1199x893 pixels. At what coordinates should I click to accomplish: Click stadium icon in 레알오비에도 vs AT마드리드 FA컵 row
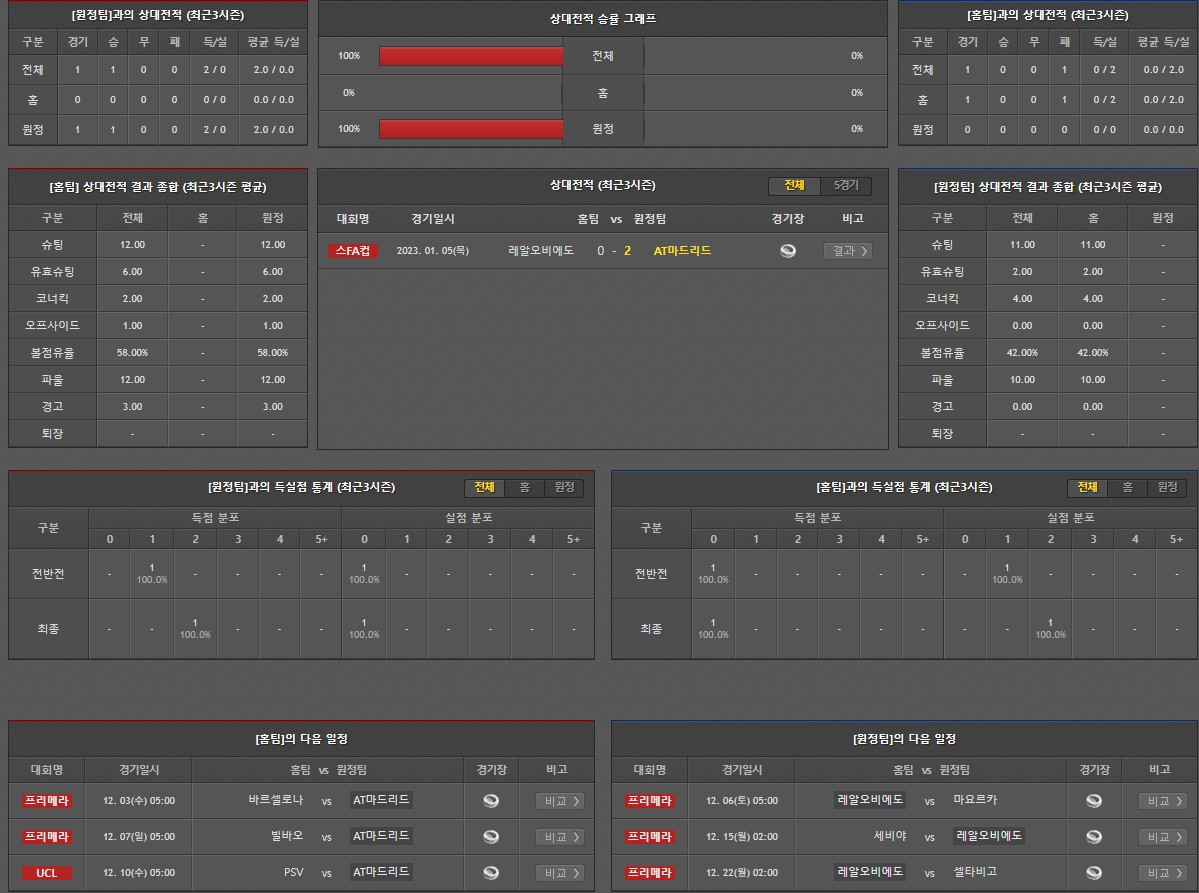click(788, 251)
